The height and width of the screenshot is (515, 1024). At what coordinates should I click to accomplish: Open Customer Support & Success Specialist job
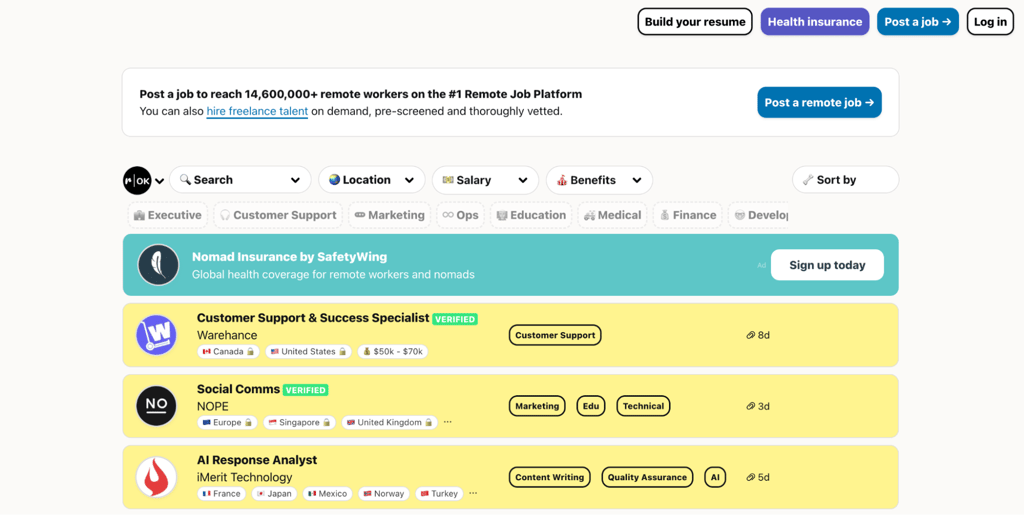(313, 318)
